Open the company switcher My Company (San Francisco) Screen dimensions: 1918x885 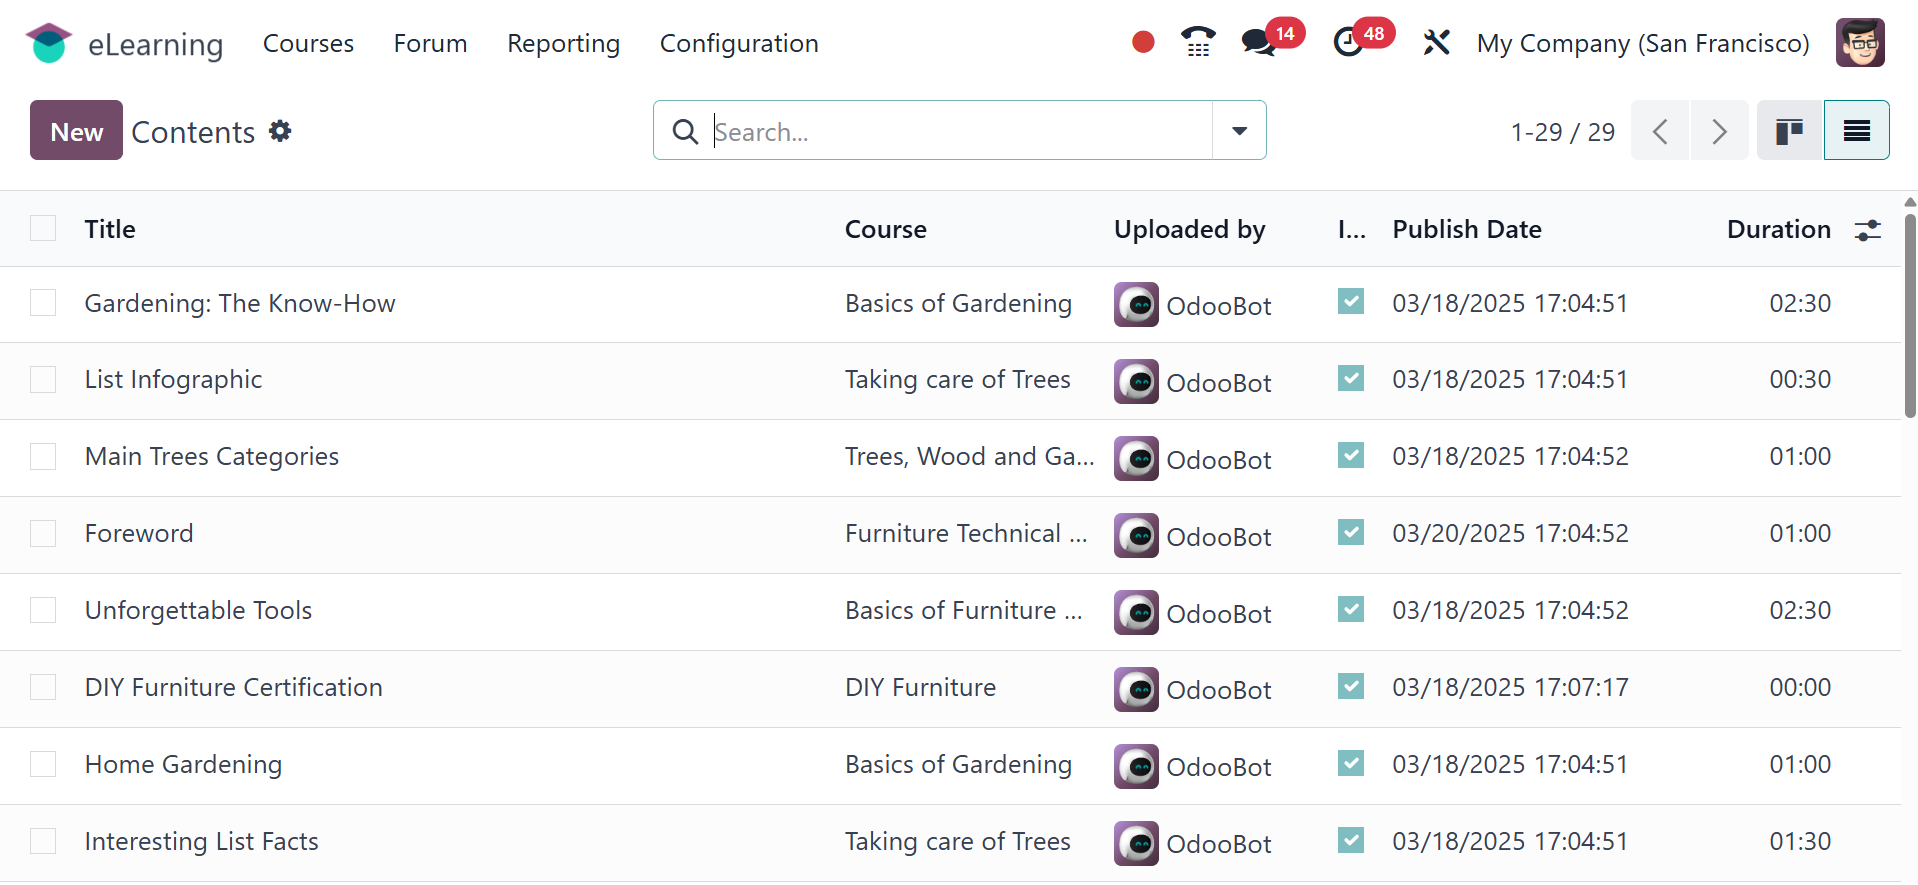[x=1643, y=43]
